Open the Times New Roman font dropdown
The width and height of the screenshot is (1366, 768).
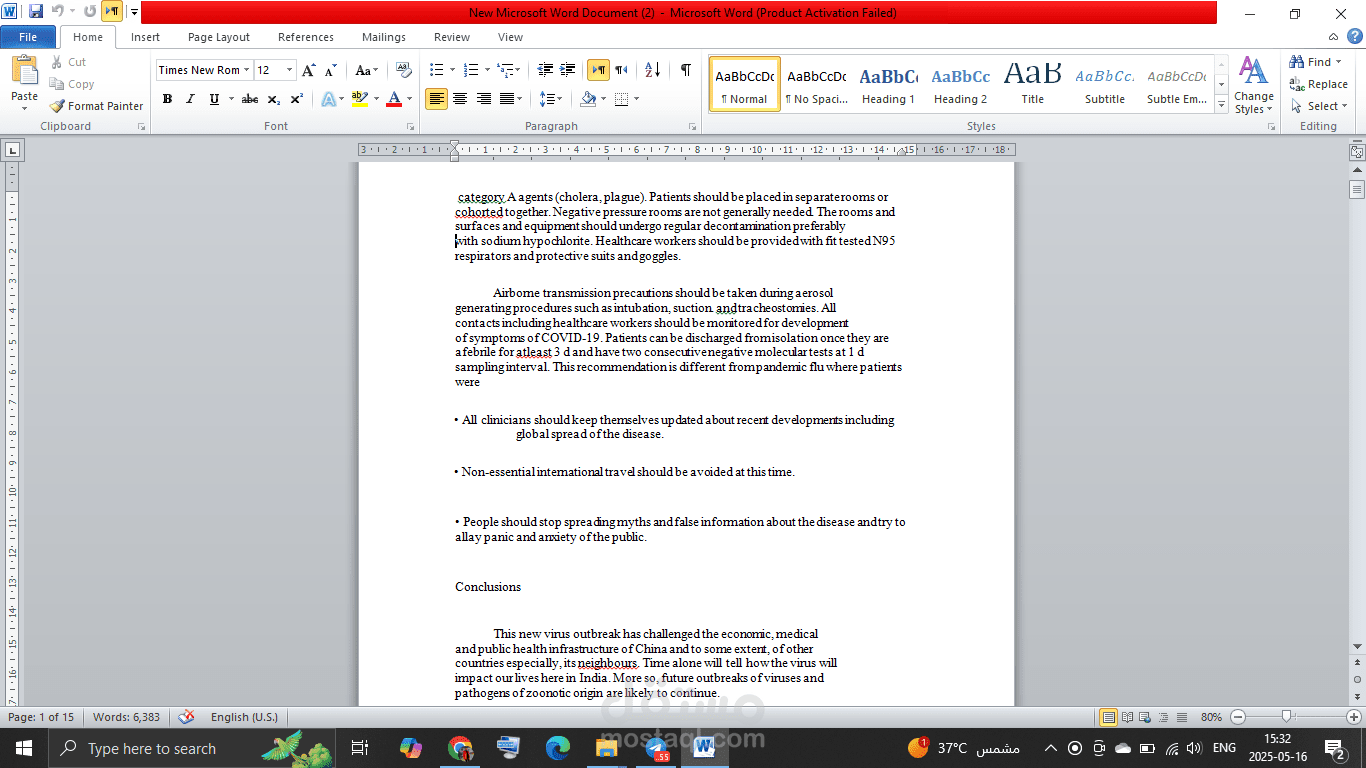(x=247, y=70)
